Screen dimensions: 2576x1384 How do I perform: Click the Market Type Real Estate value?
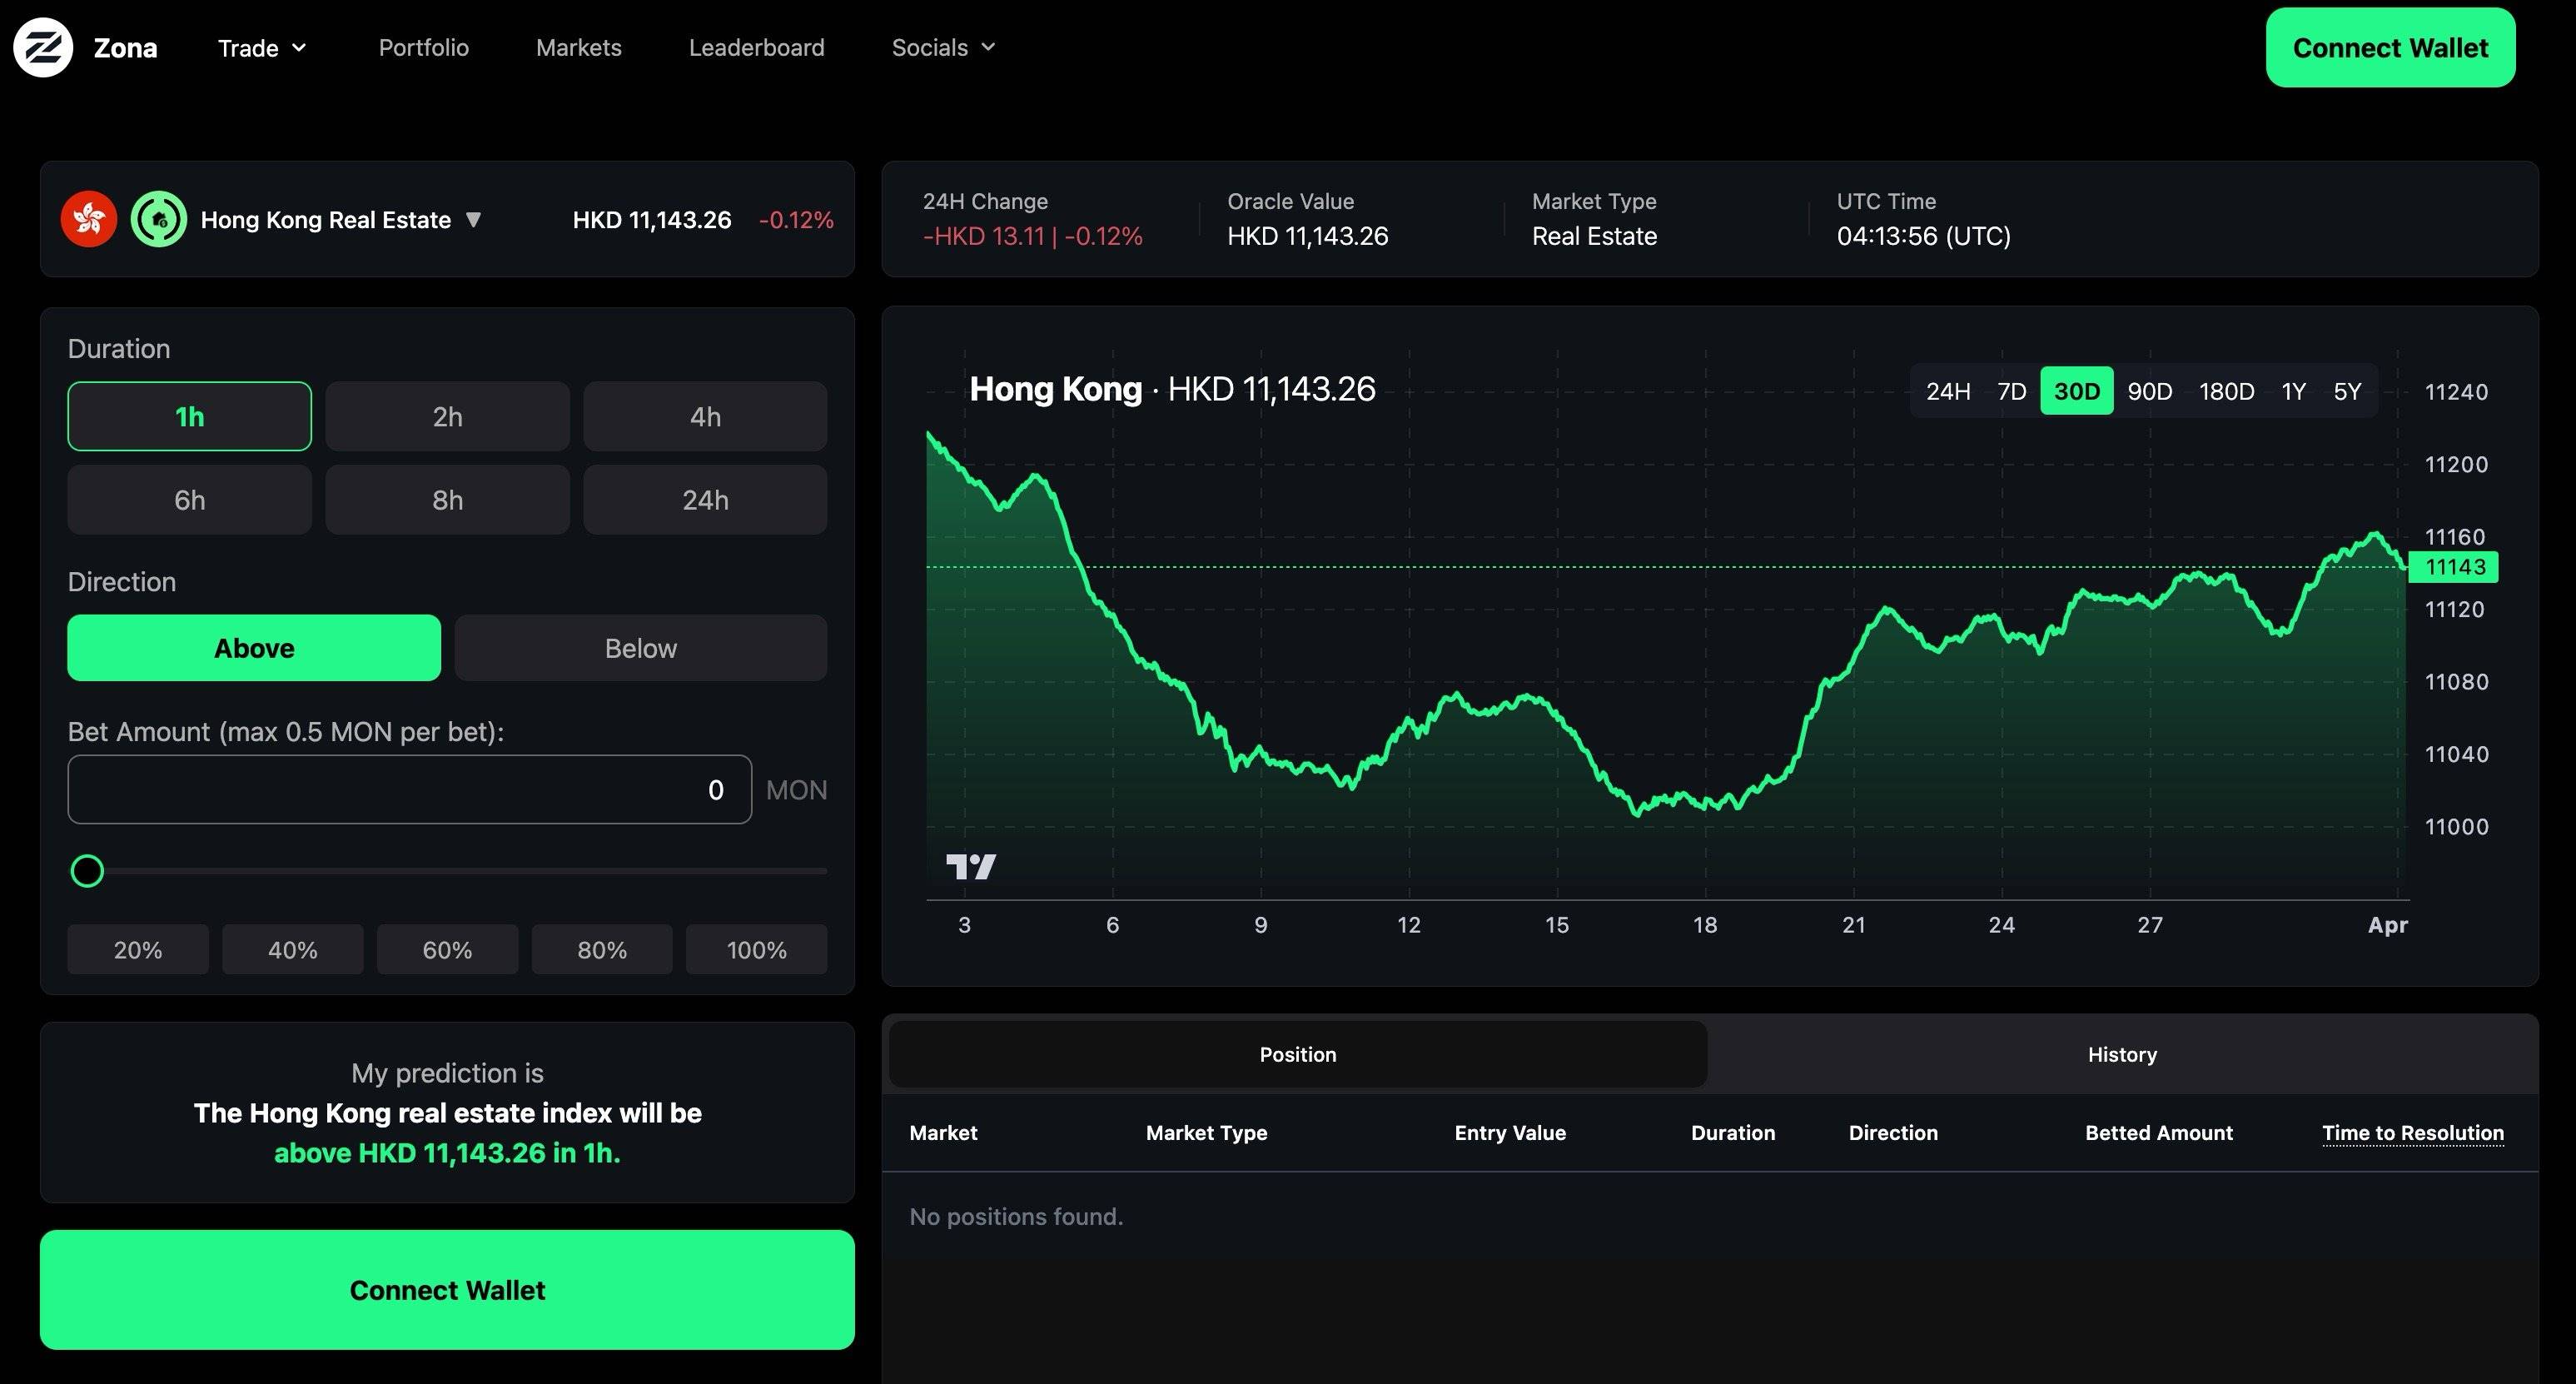pos(1594,236)
